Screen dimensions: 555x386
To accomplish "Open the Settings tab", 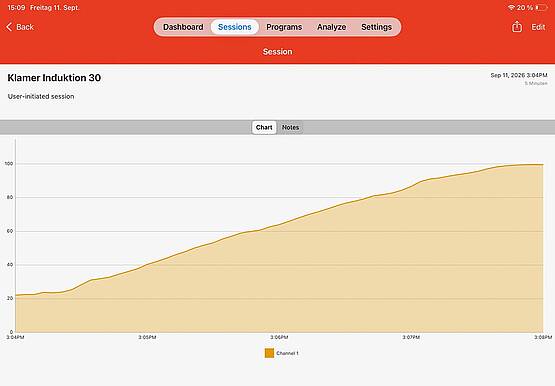I will (x=376, y=27).
